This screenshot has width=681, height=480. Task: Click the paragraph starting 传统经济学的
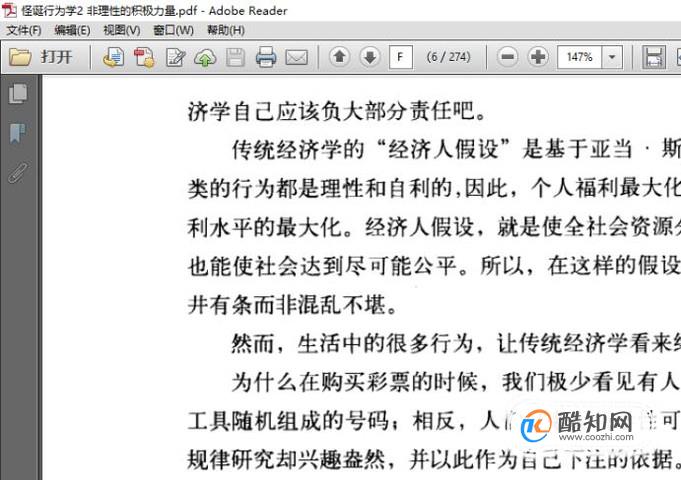tap(456, 150)
